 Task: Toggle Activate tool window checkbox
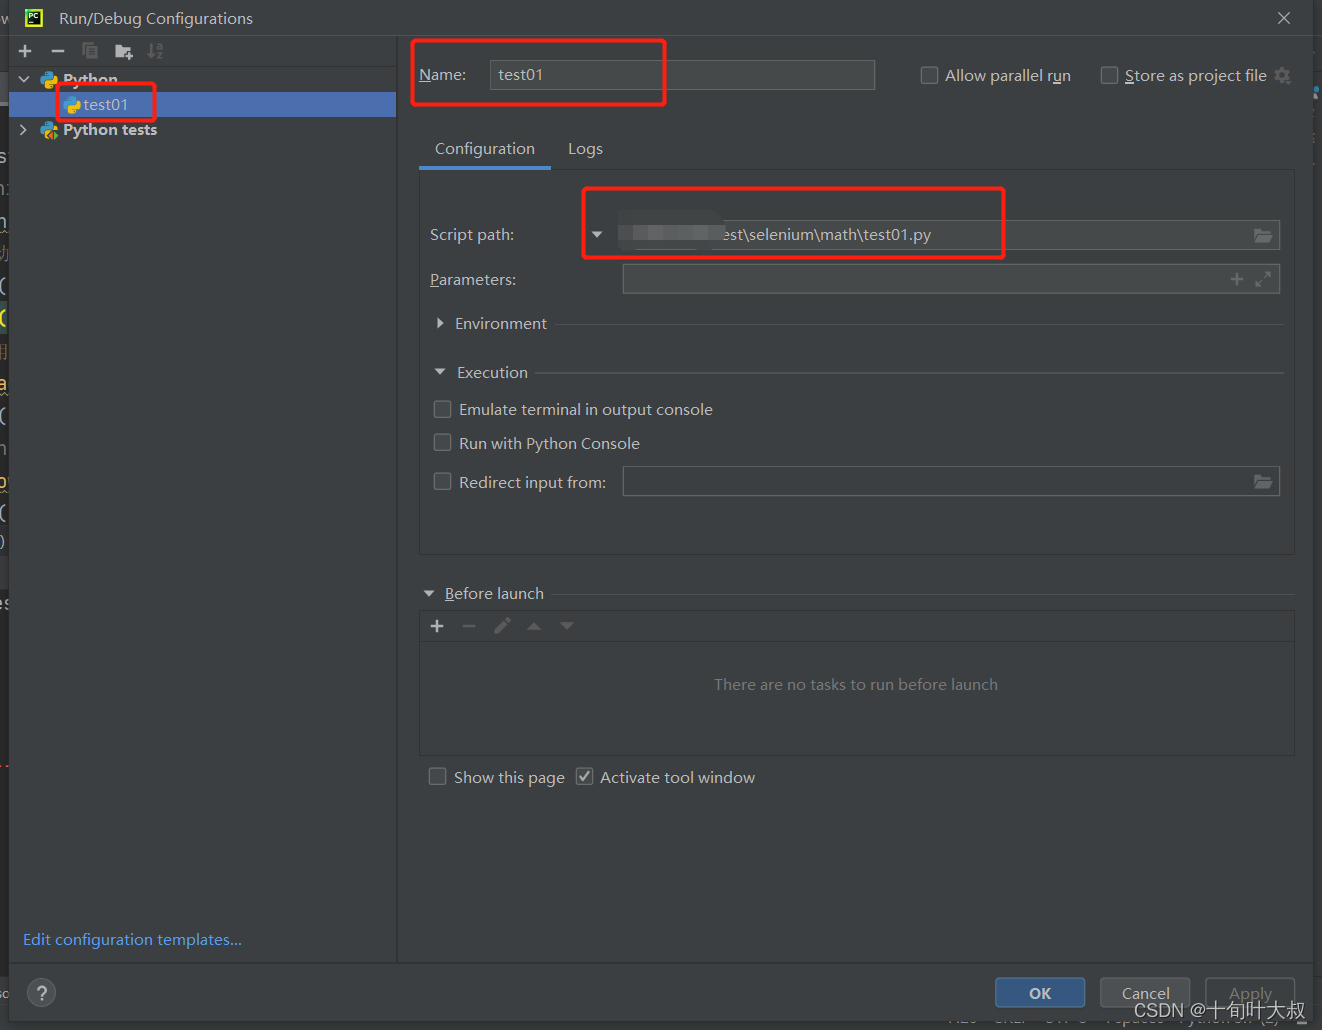point(585,777)
